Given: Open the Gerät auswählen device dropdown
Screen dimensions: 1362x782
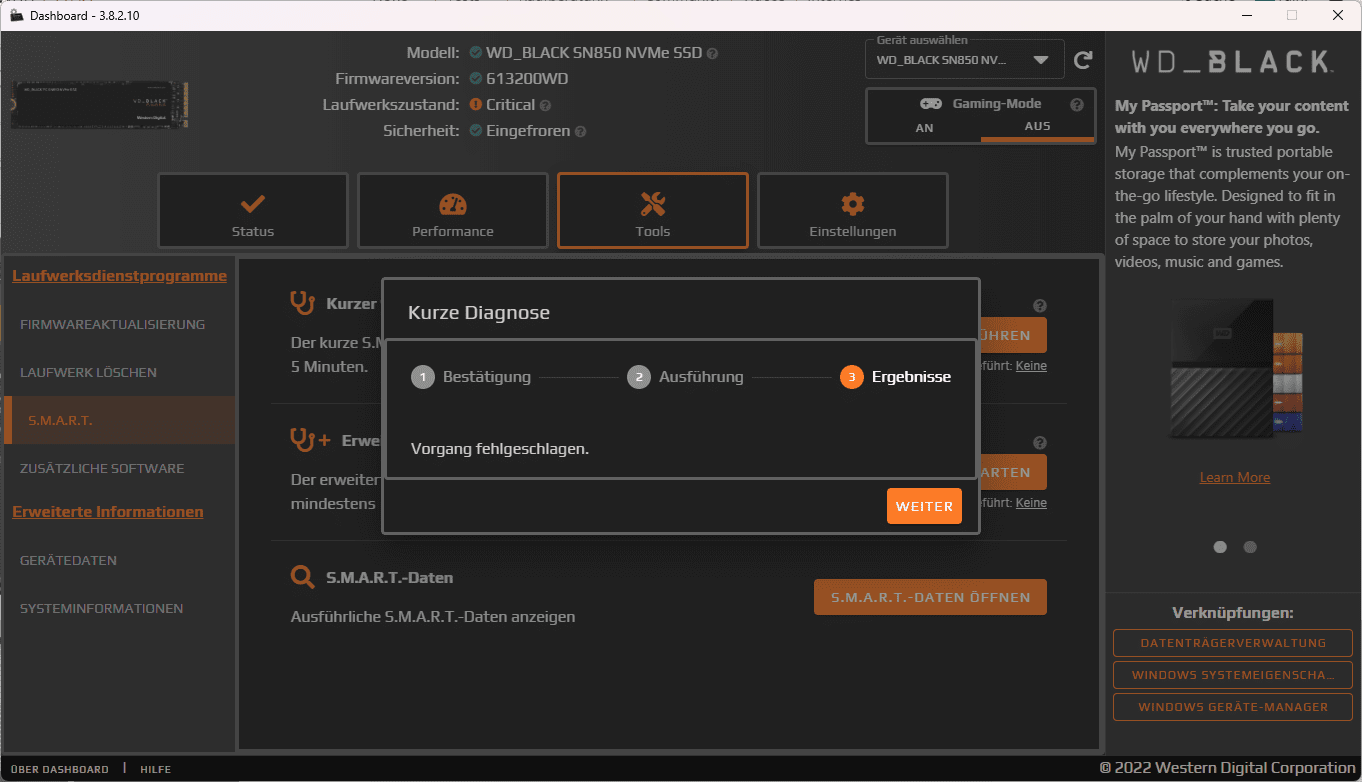Looking at the screenshot, I should [x=964, y=60].
